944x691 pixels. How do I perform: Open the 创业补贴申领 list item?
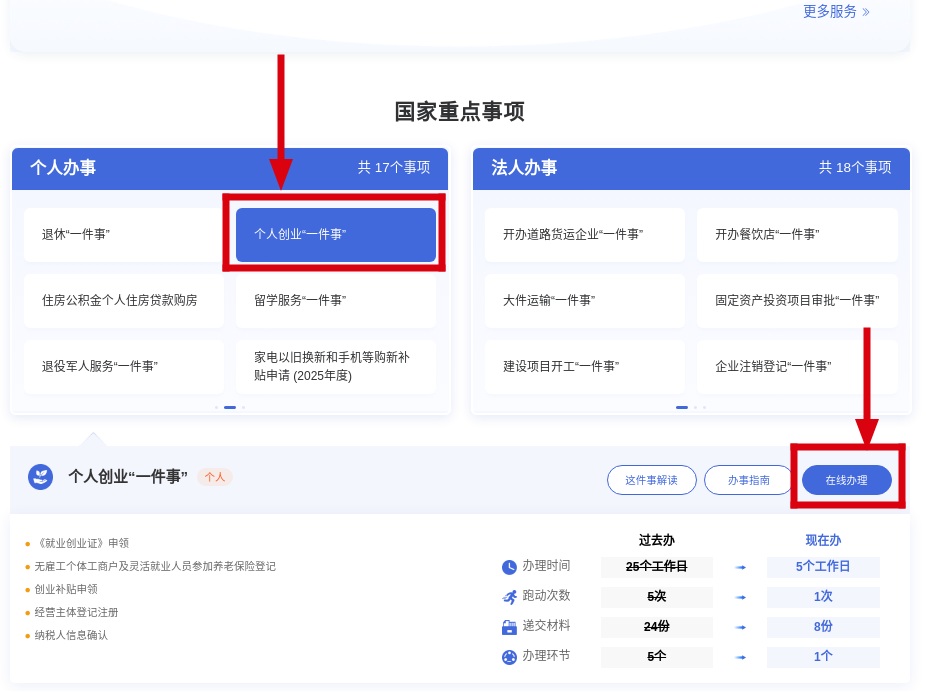coord(66,589)
